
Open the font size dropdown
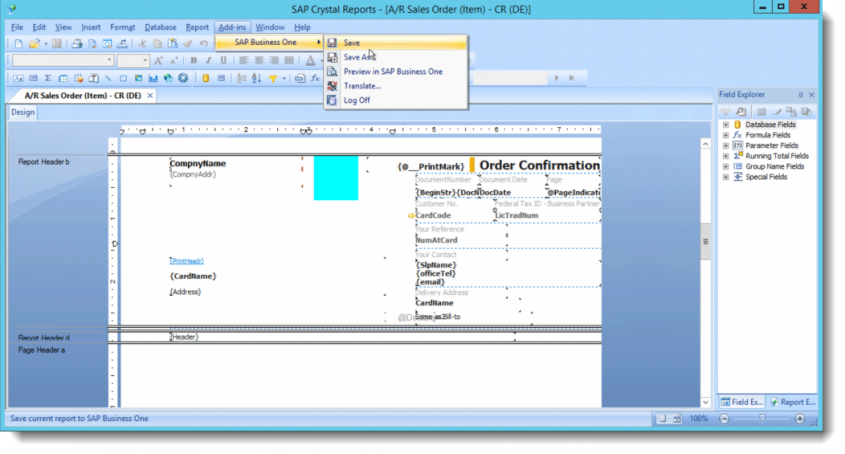click(x=145, y=60)
